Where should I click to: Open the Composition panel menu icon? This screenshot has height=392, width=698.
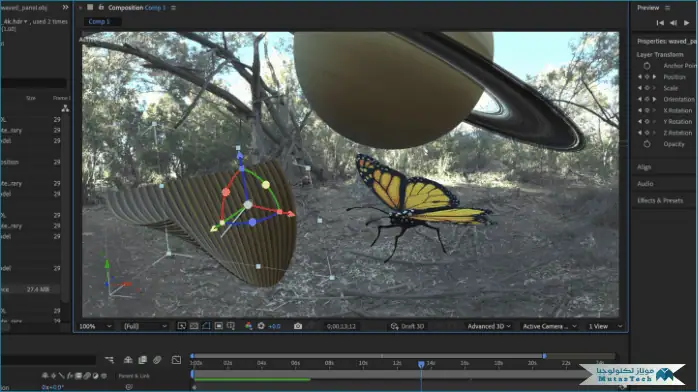click(173, 8)
